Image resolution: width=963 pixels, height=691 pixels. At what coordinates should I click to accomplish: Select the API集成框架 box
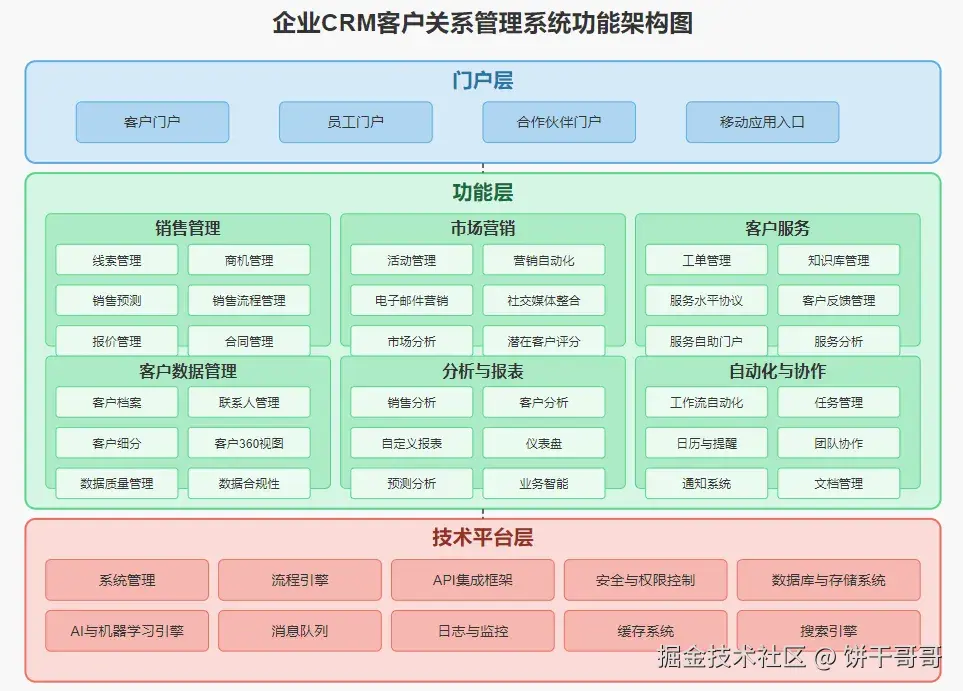coord(473,580)
